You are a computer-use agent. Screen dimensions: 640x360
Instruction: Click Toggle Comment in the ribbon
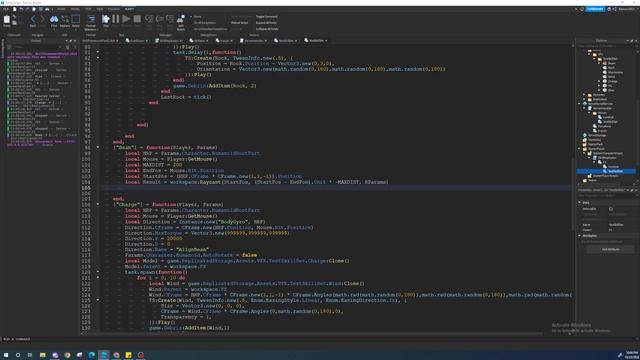(267, 17)
